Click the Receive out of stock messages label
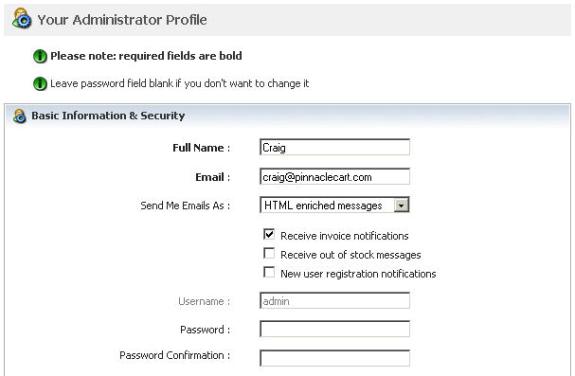Image resolution: width=575 pixels, height=376 pixels. click(351, 255)
